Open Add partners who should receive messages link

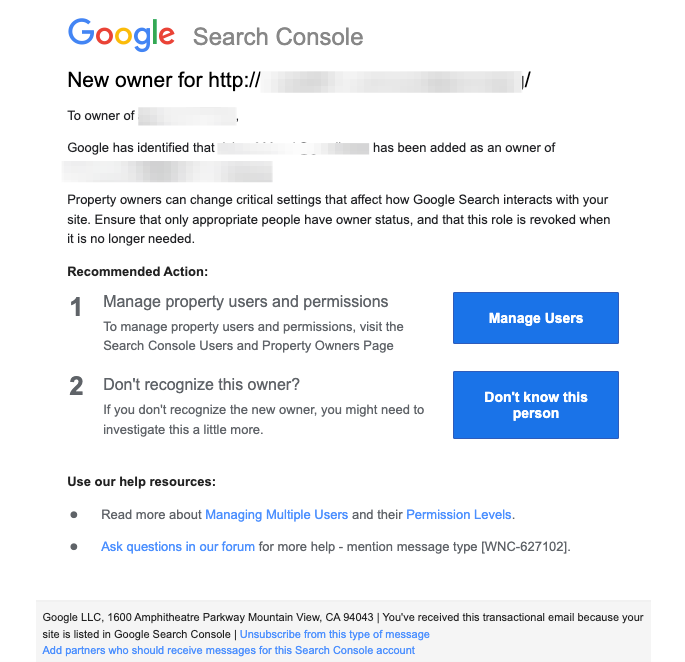228,650
